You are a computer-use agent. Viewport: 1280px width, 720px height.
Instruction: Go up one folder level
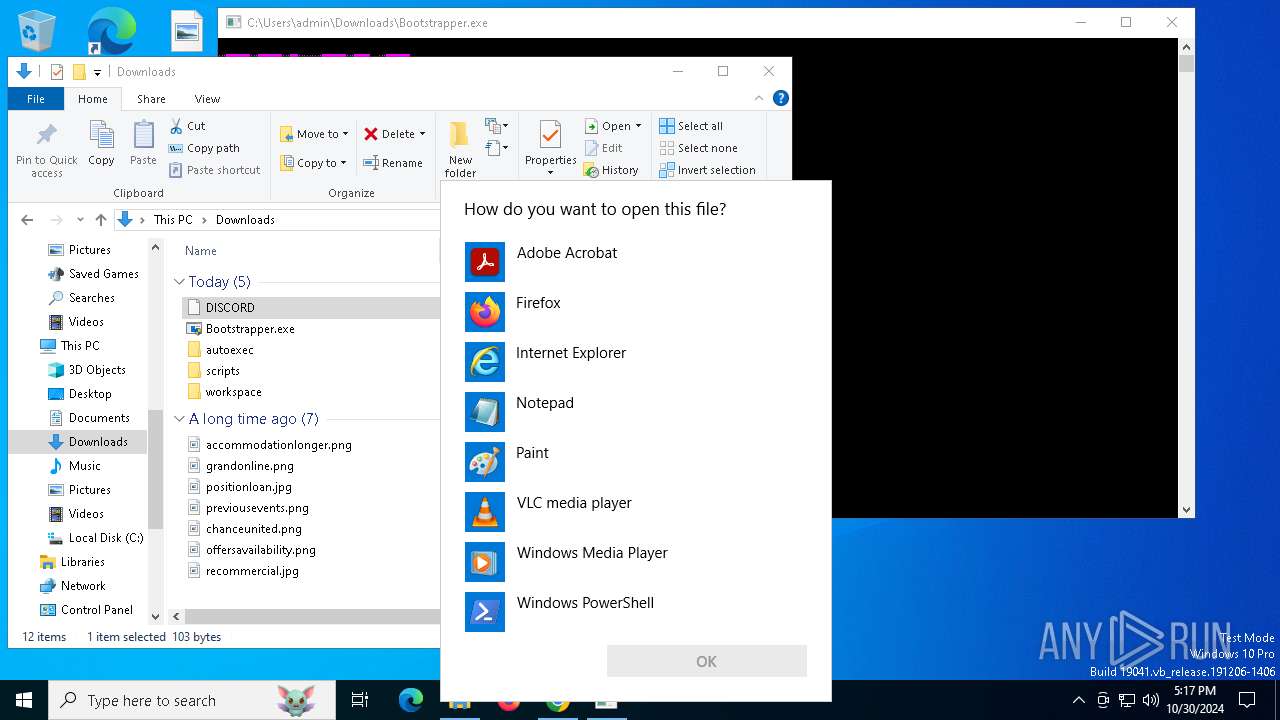tap(101, 220)
